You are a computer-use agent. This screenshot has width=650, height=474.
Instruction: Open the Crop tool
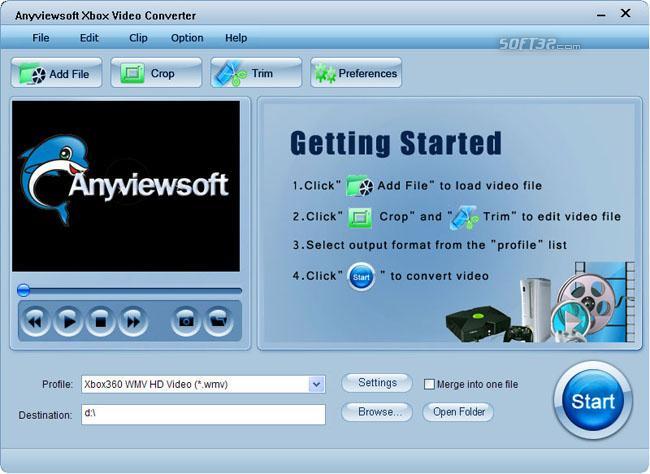coord(156,73)
